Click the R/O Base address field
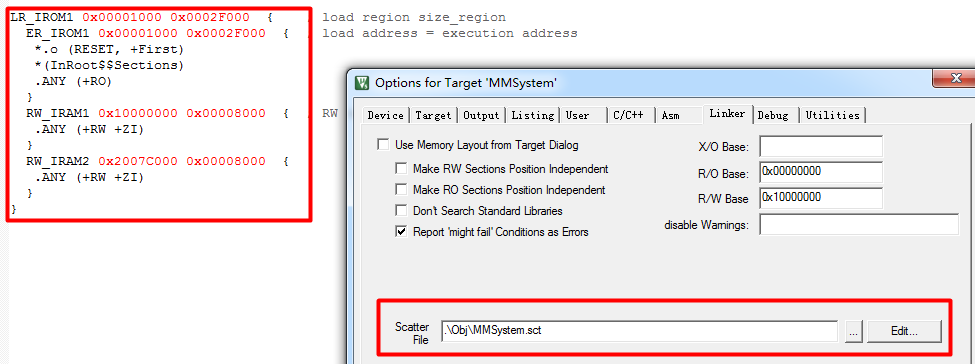975x364 pixels. click(x=821, y=172)
